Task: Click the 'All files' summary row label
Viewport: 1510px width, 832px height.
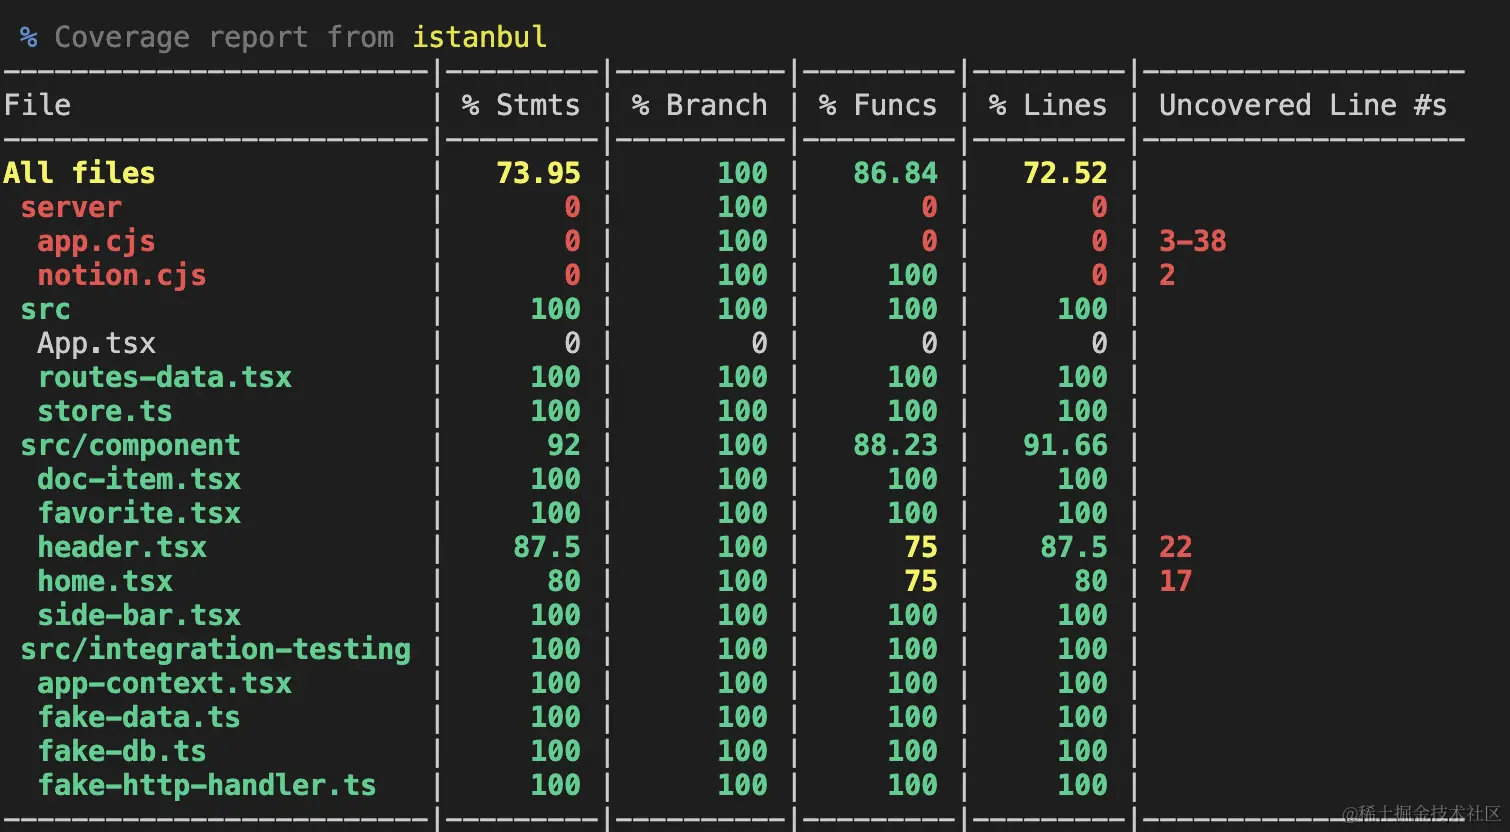Action: click(x=79, y=173)
